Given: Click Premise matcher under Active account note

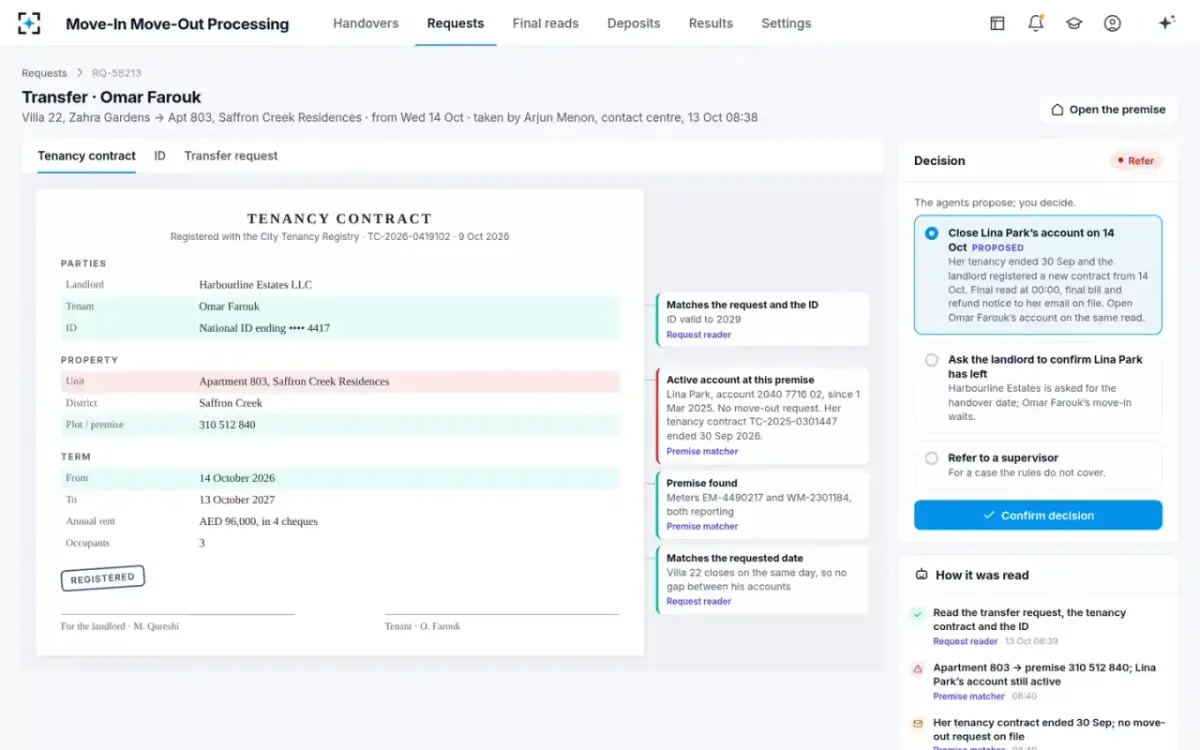Looking at the screenshot, I should [702, 452].
